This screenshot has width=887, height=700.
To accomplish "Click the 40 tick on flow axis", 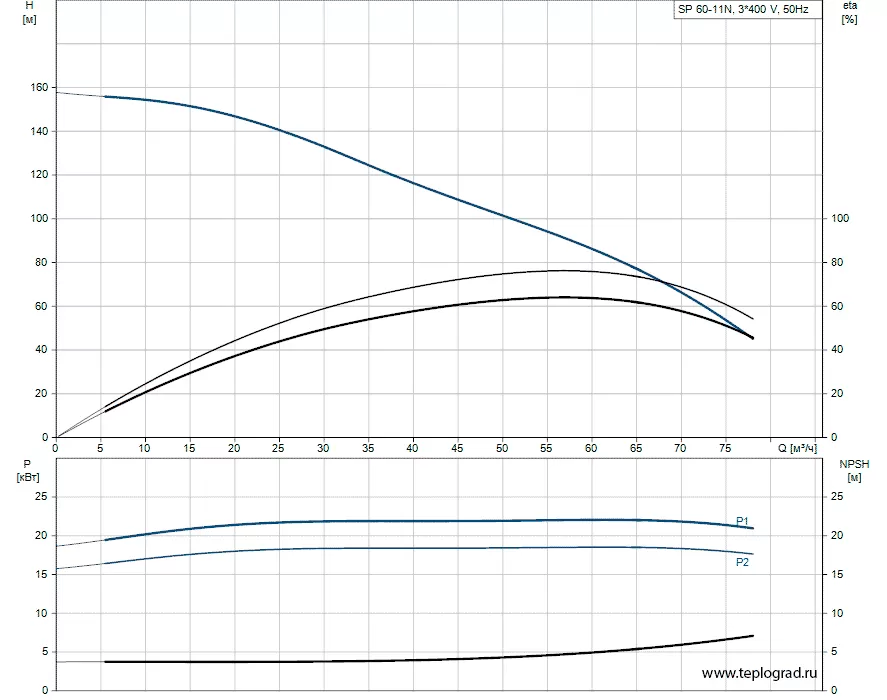I will pos(412,448).
